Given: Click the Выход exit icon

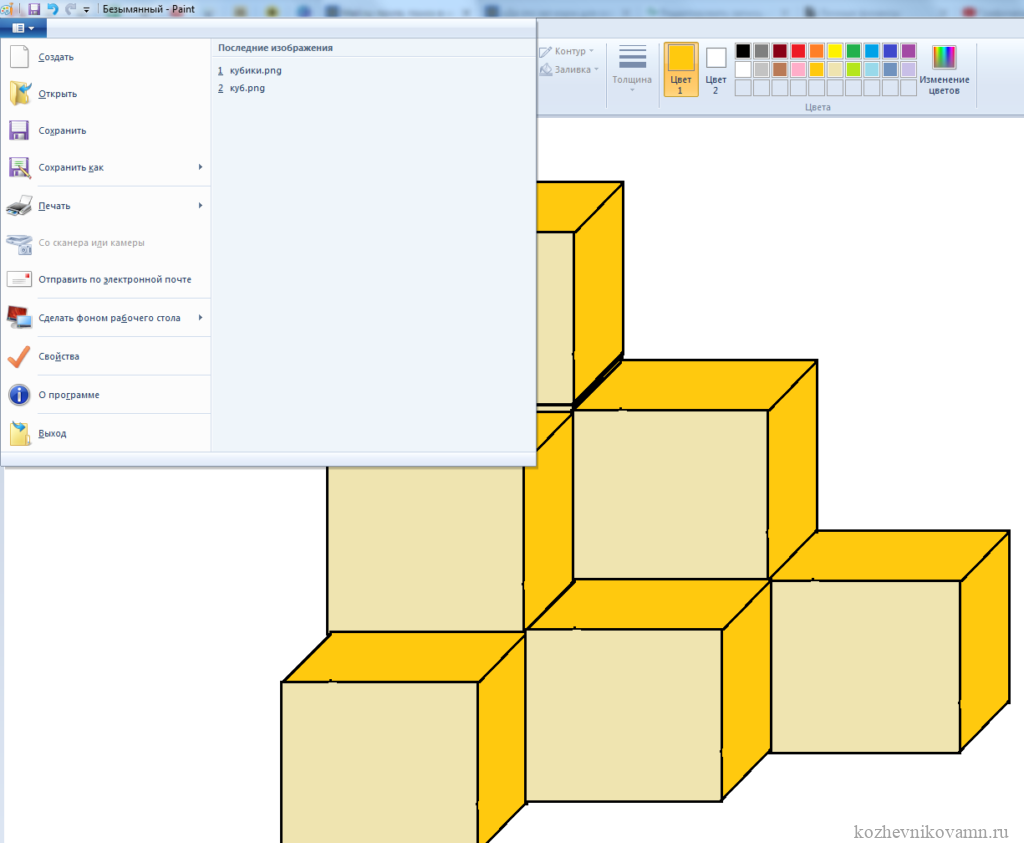Looking at the screenshot, I should click(19, 434).
